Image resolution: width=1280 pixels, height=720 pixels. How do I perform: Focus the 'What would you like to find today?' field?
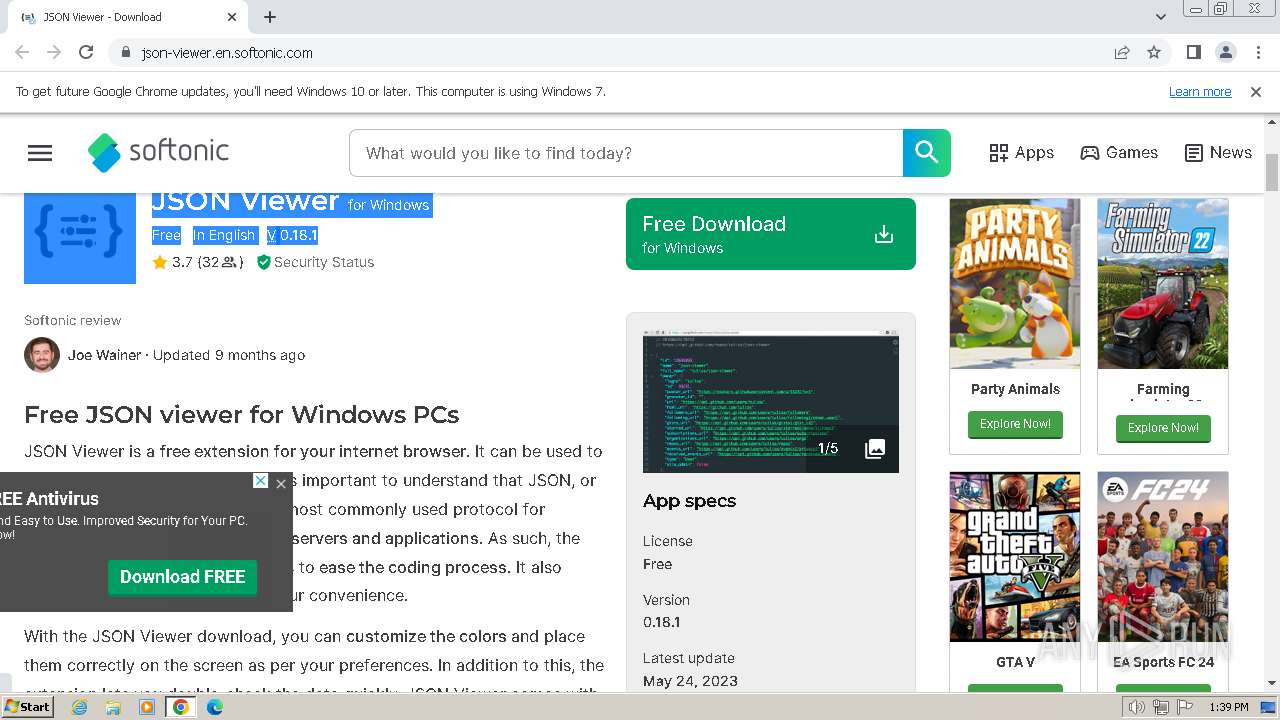coord(626,153)
